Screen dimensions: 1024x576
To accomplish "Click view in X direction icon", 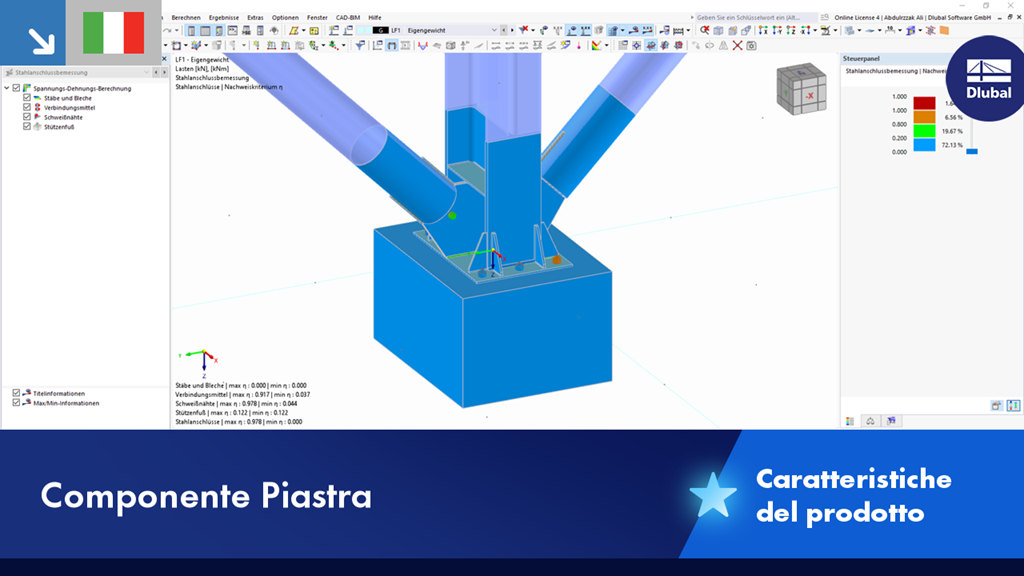I will [x=763, y=30].
